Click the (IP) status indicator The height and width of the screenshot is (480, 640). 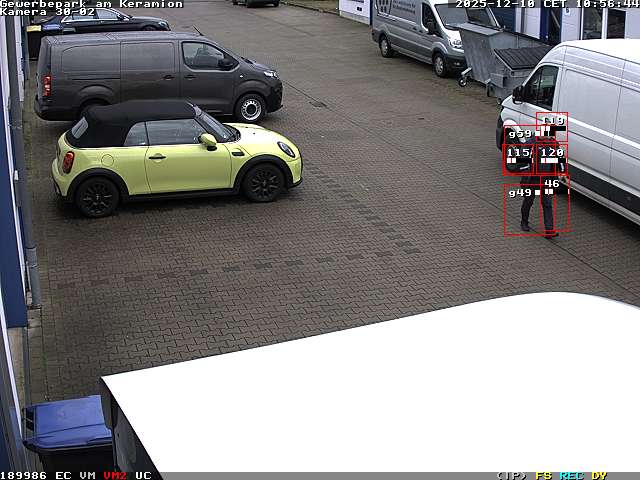click(511, 475)
